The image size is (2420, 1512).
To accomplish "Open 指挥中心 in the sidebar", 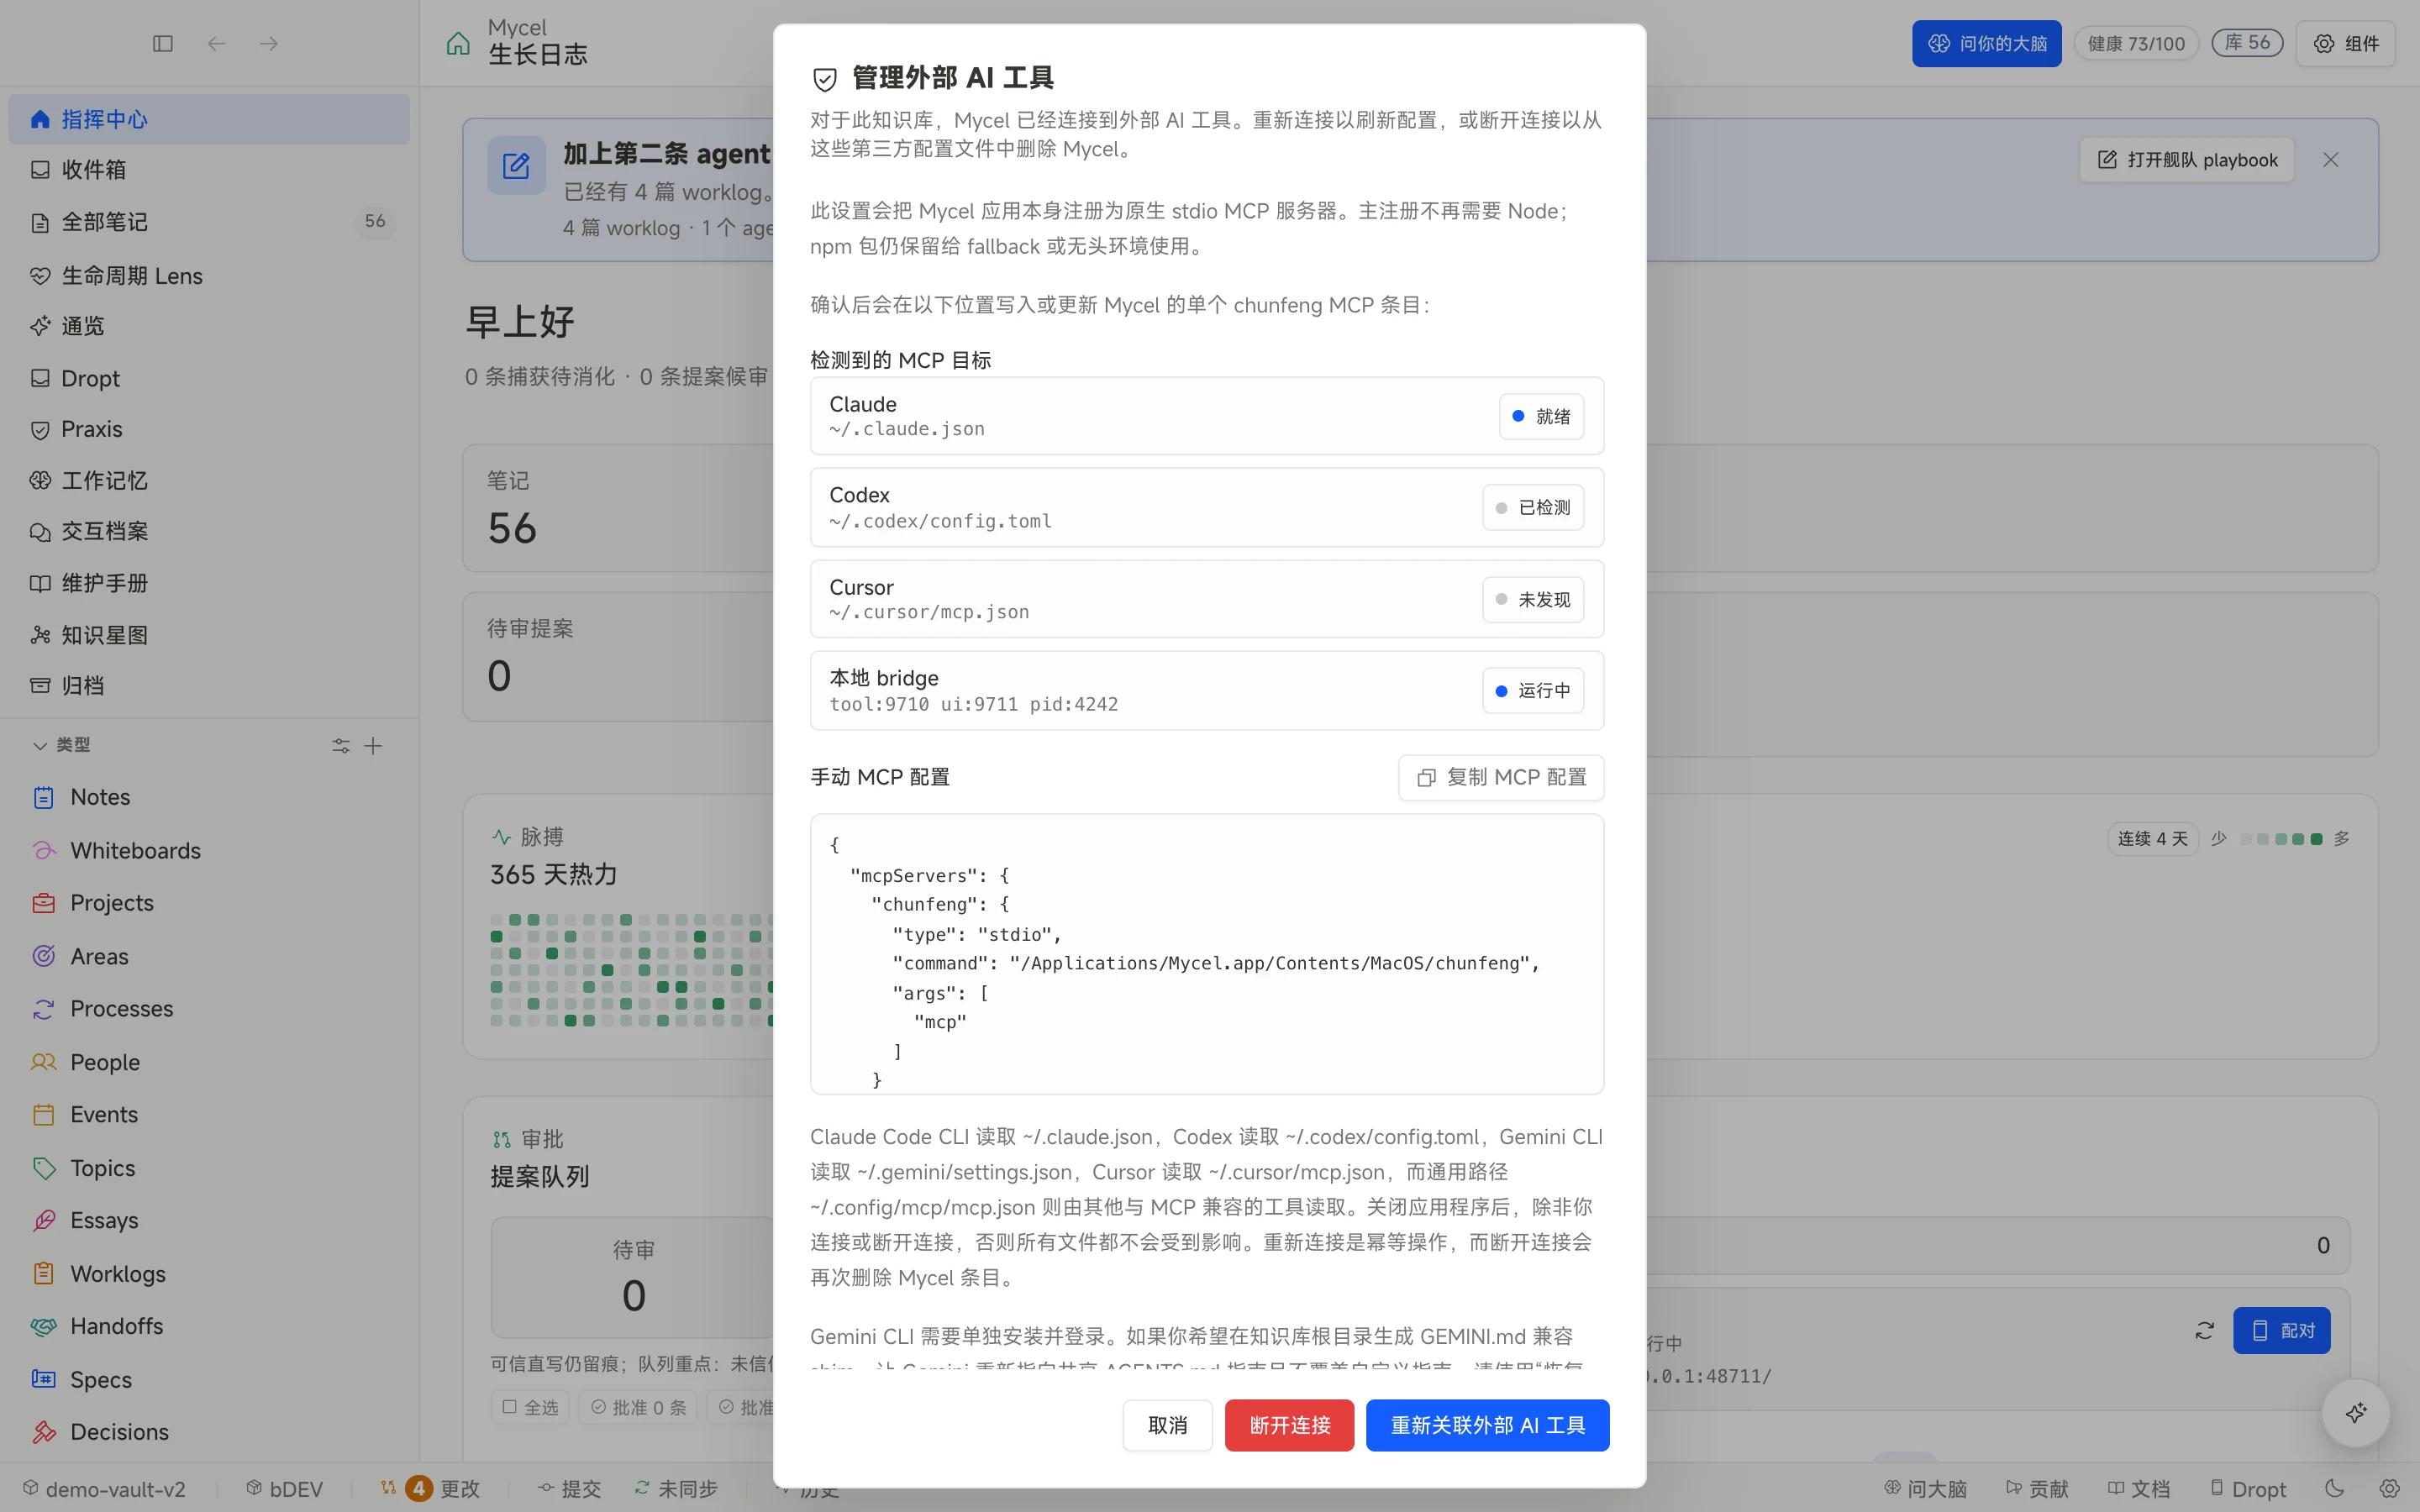I will [209, 119].
